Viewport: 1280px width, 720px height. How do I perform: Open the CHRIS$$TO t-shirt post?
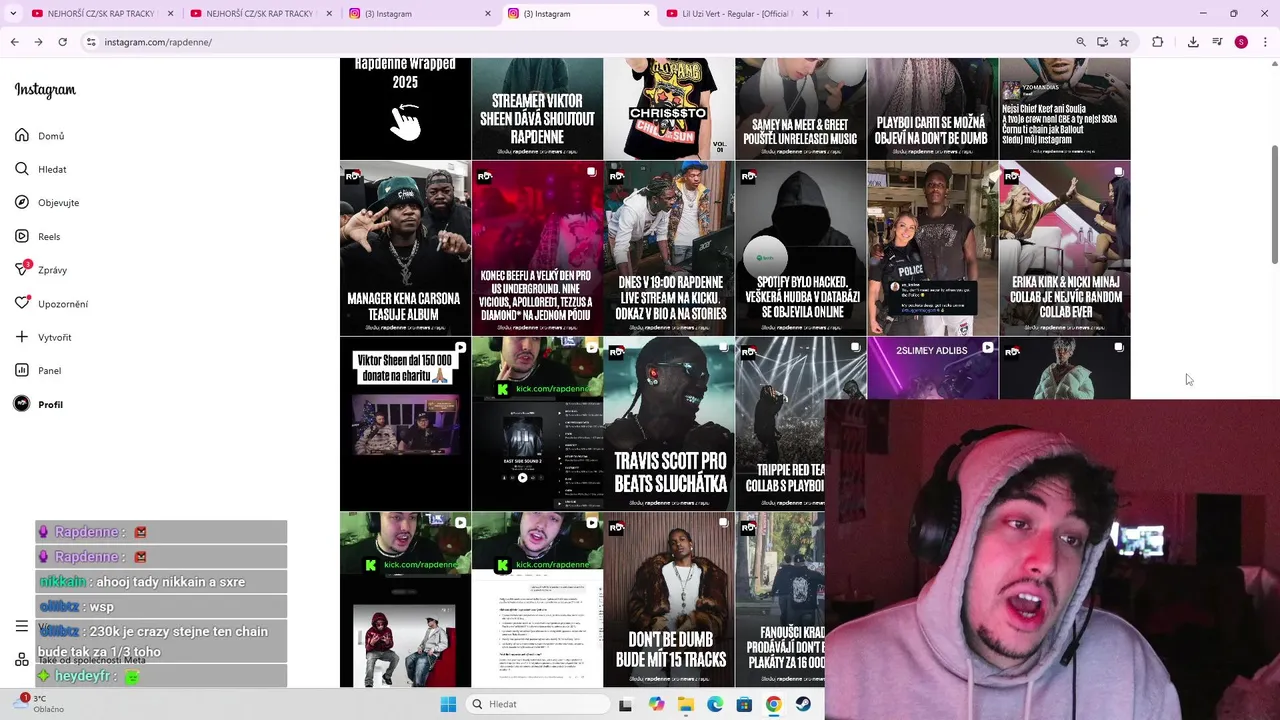click(669, 109)
